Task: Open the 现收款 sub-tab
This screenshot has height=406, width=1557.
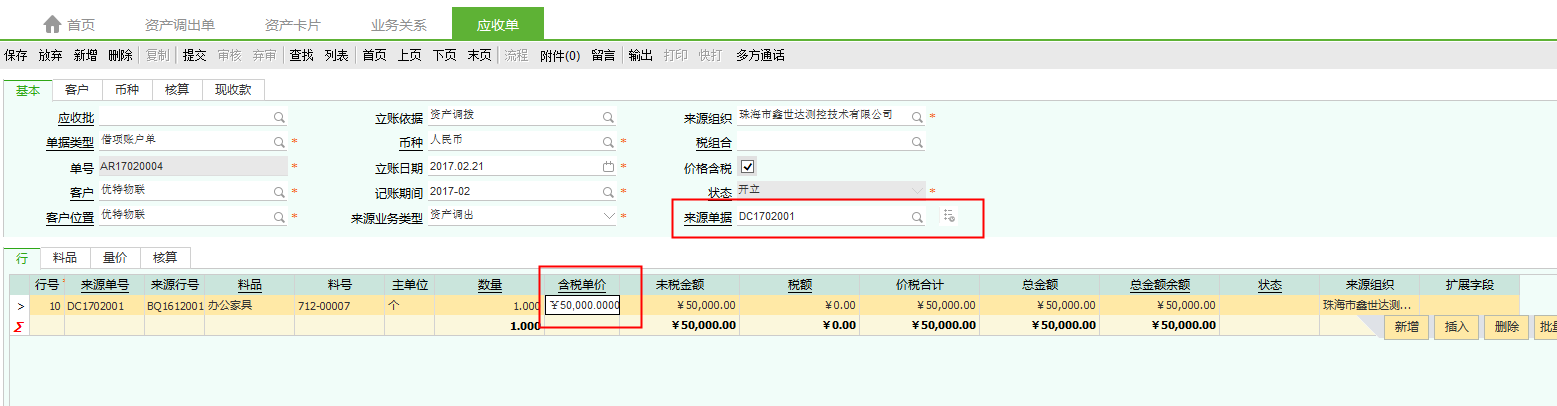Action: point(233,90)
